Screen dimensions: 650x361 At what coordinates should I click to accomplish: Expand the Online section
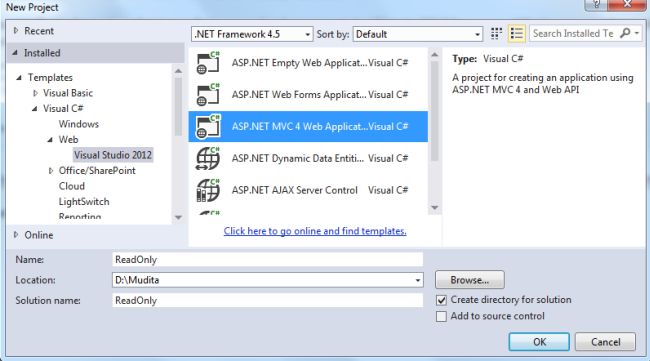pos(16,235)
